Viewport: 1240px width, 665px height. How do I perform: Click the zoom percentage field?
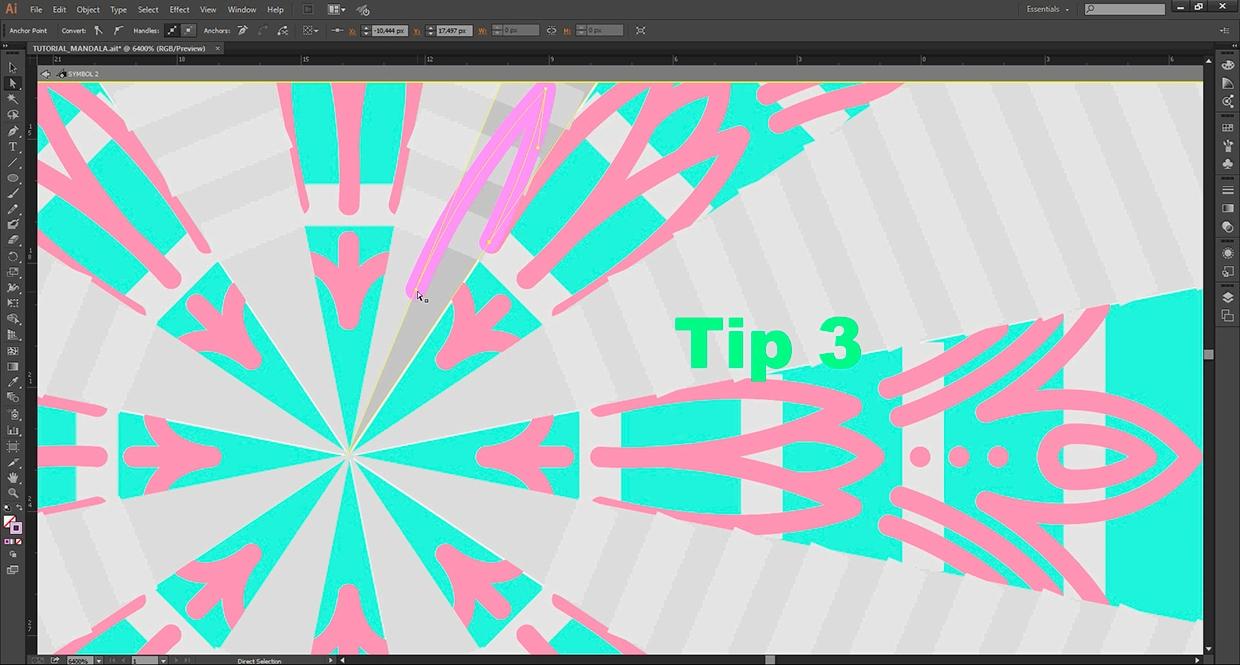pos(80,660)
